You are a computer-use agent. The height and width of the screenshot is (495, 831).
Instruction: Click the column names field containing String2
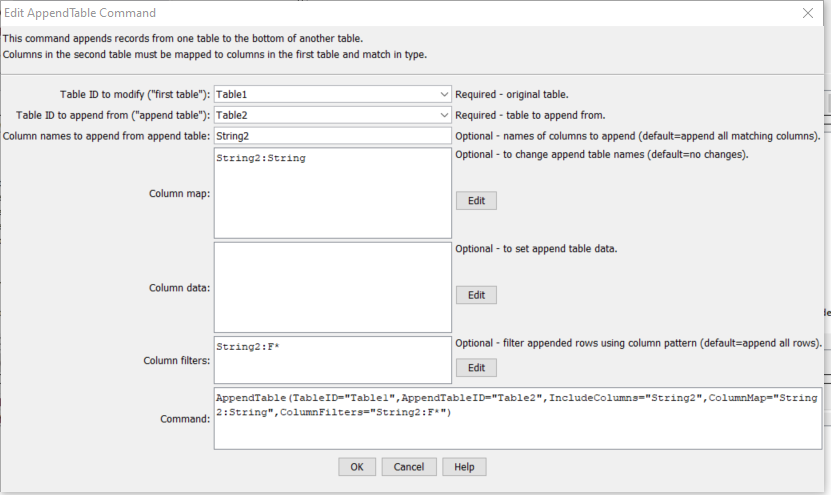332,136
